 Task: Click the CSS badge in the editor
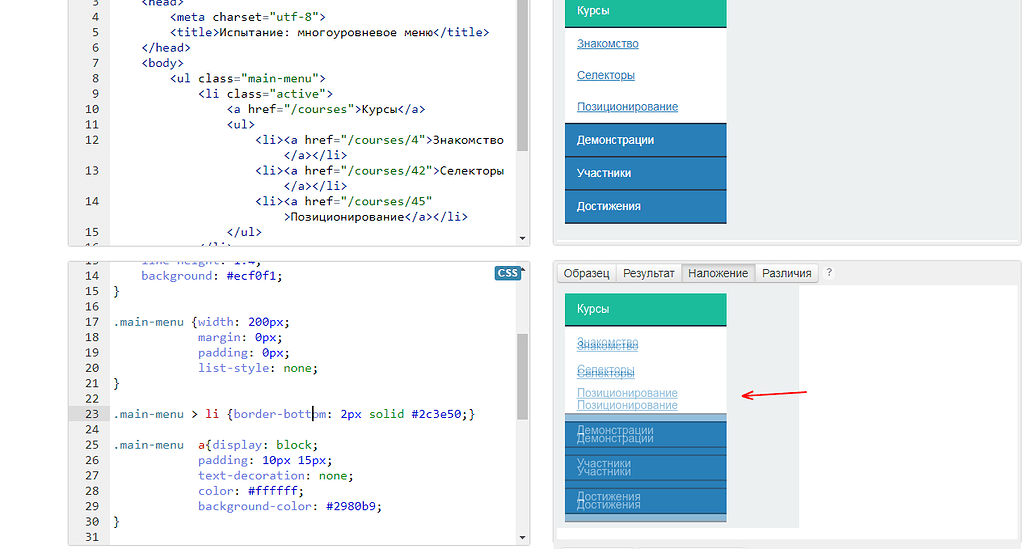[x=507, y=274]
